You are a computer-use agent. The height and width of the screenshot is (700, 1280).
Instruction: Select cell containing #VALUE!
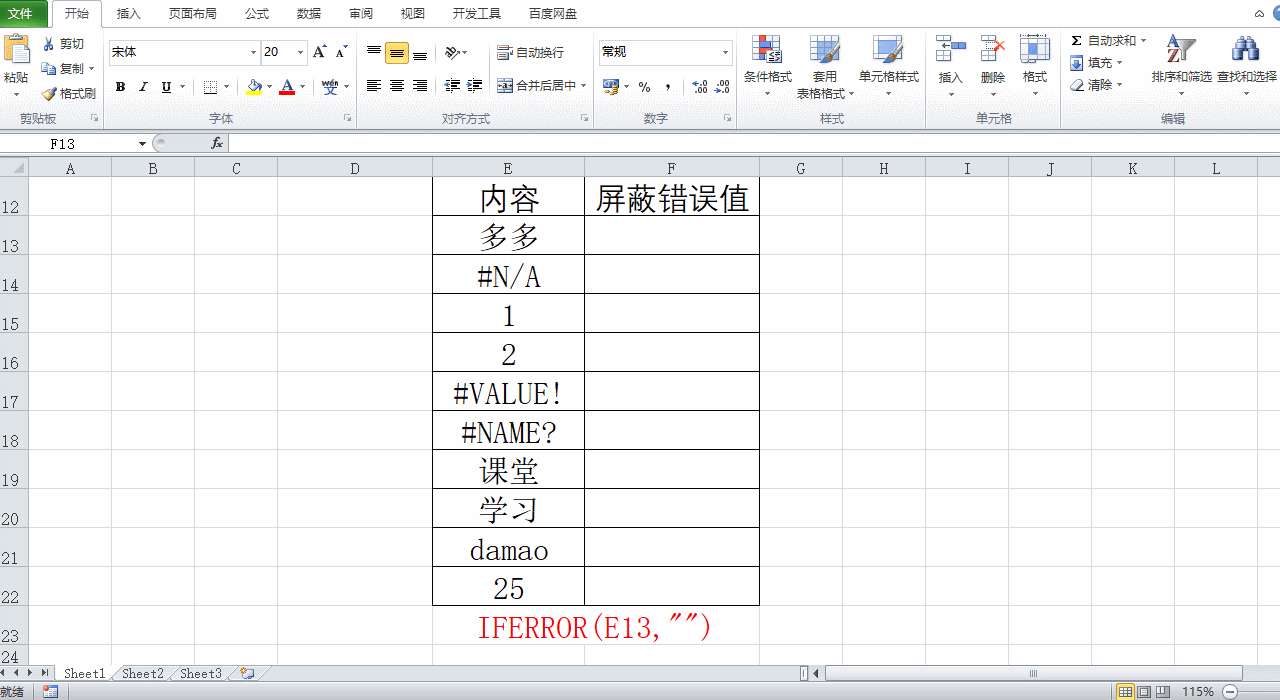pyautogui.click(x=509, y=391)
